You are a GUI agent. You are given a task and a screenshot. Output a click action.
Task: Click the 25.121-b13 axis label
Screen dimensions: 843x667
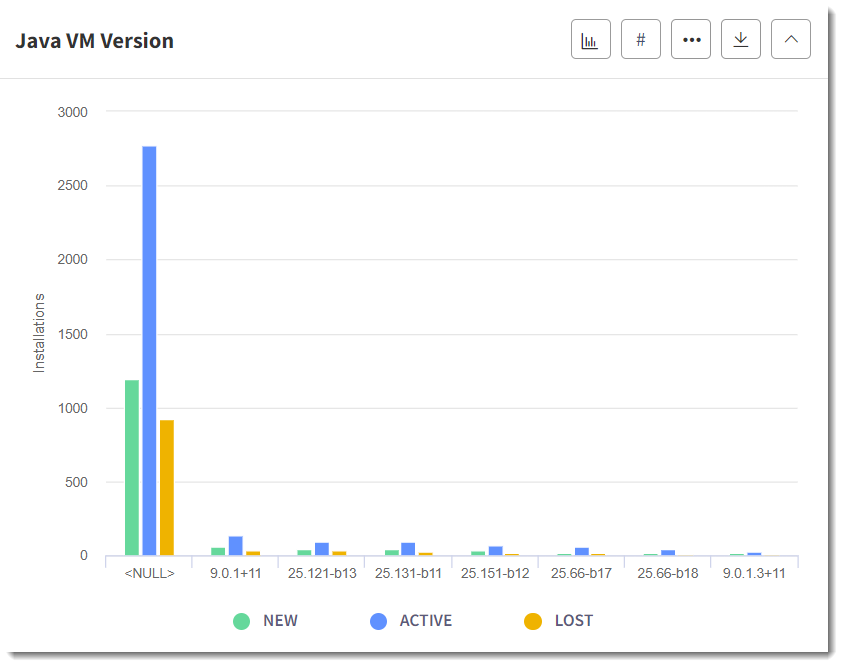322,573
